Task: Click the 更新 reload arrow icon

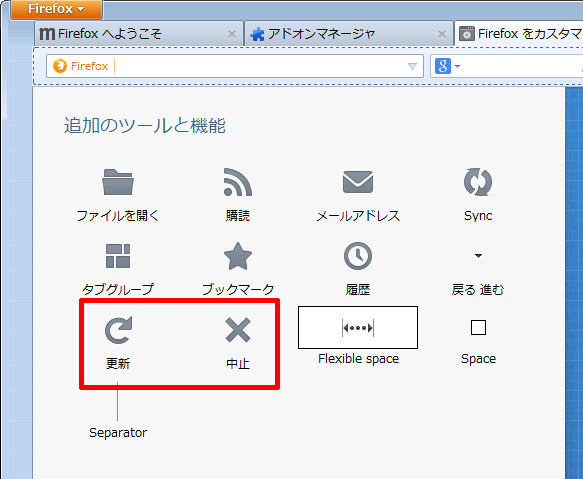Action: click(x=118, y=330)
